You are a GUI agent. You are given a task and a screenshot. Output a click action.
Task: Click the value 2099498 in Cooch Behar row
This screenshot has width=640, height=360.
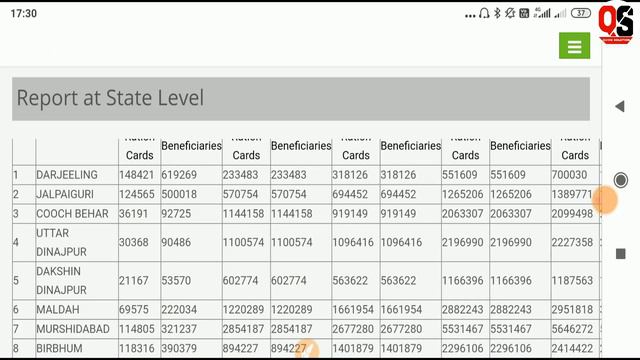(x=572, y=214)
